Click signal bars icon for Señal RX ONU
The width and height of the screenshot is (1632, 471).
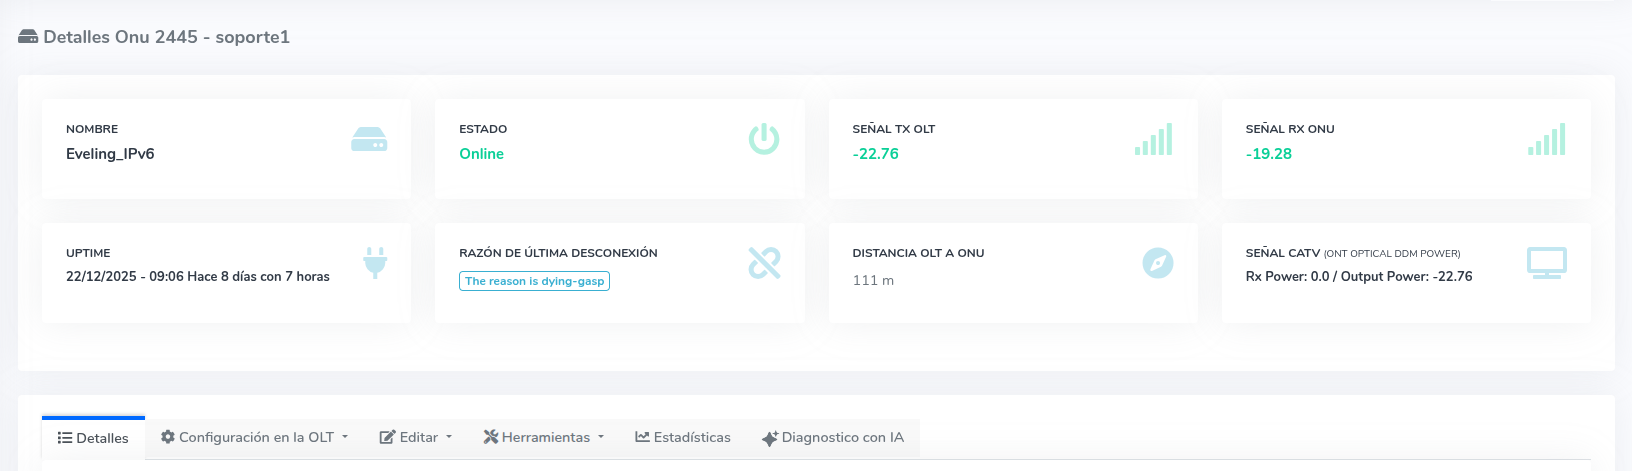click(1546, 140)
